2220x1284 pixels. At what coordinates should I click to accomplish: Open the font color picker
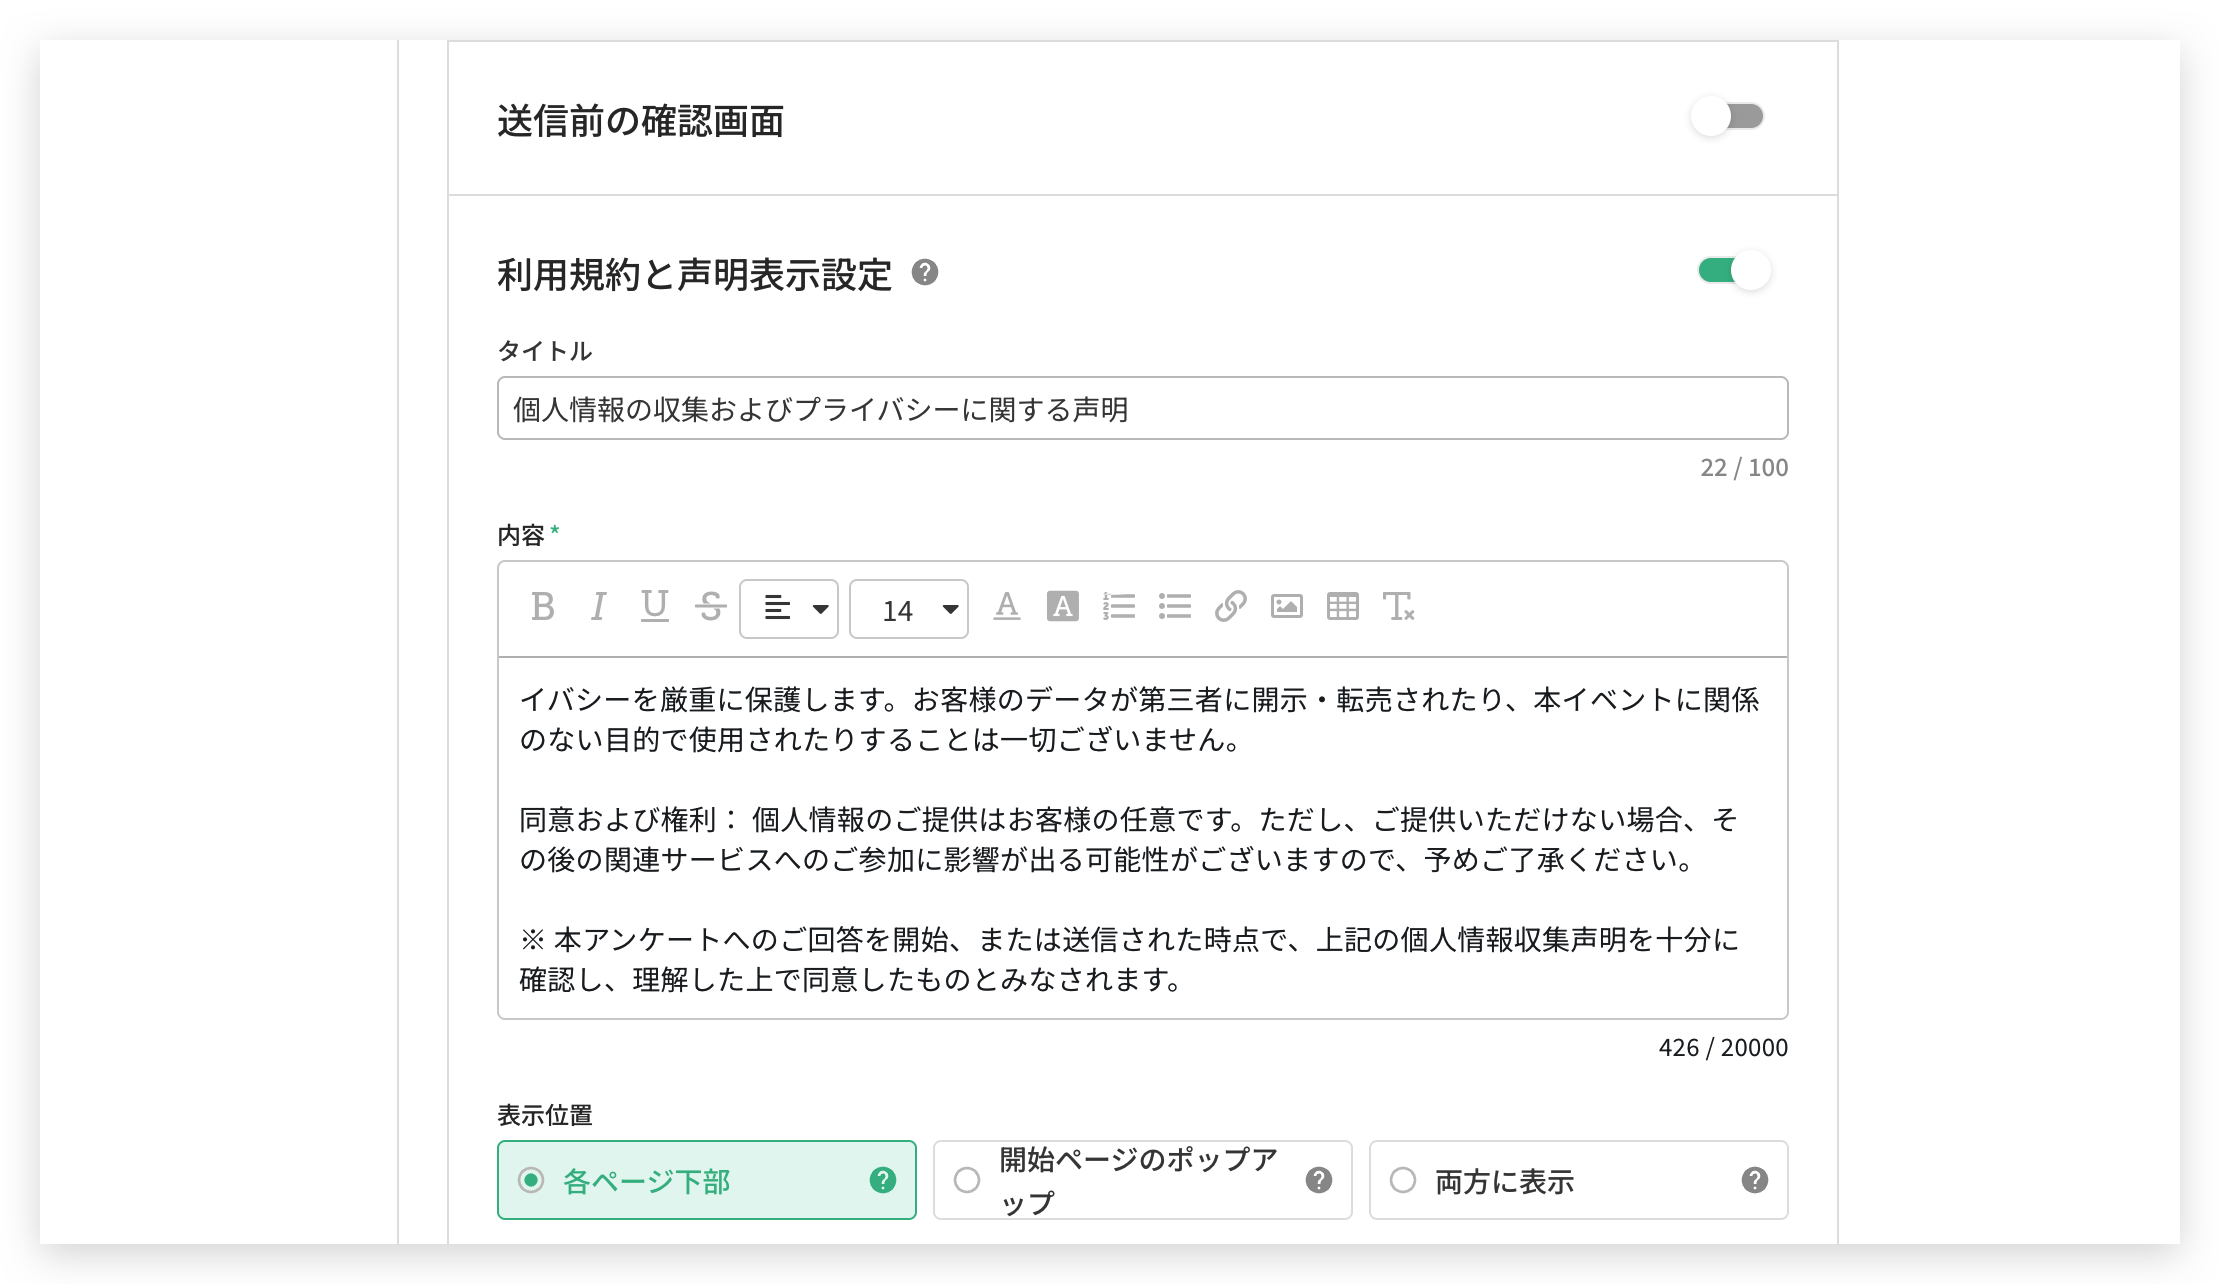pos(1007,607)
